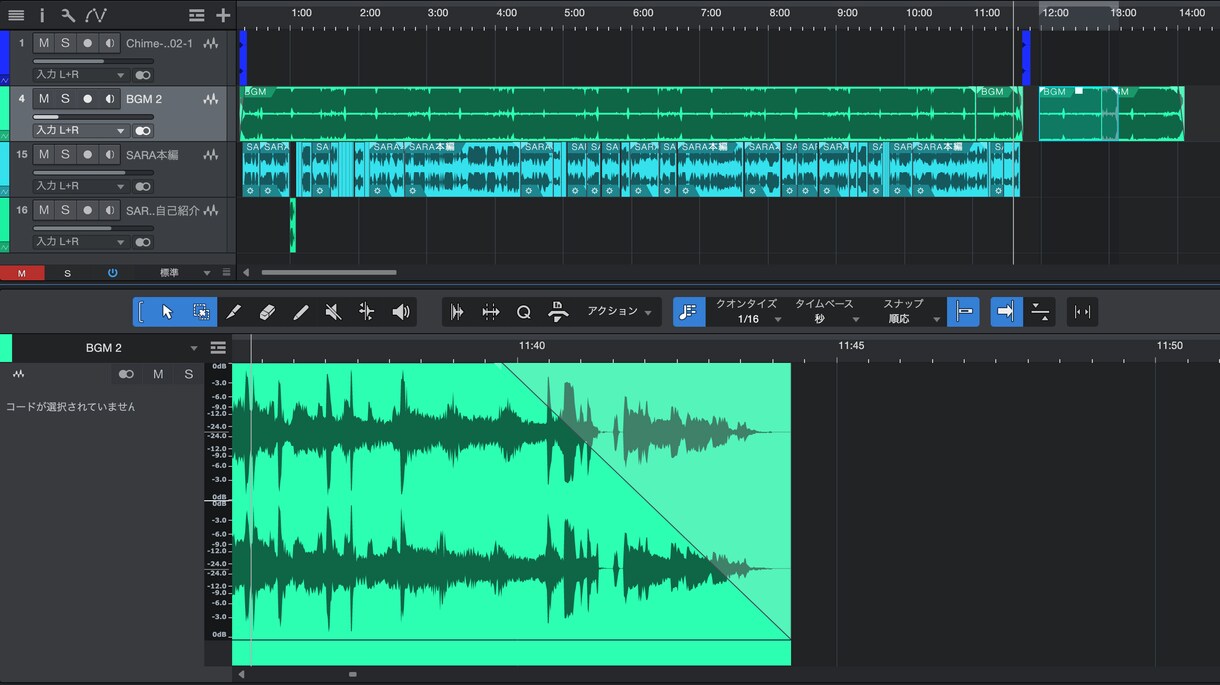Select the Range selection tool
This screenshot has height=685, width=1220.
pyautogui.click(x=200, y=312)
